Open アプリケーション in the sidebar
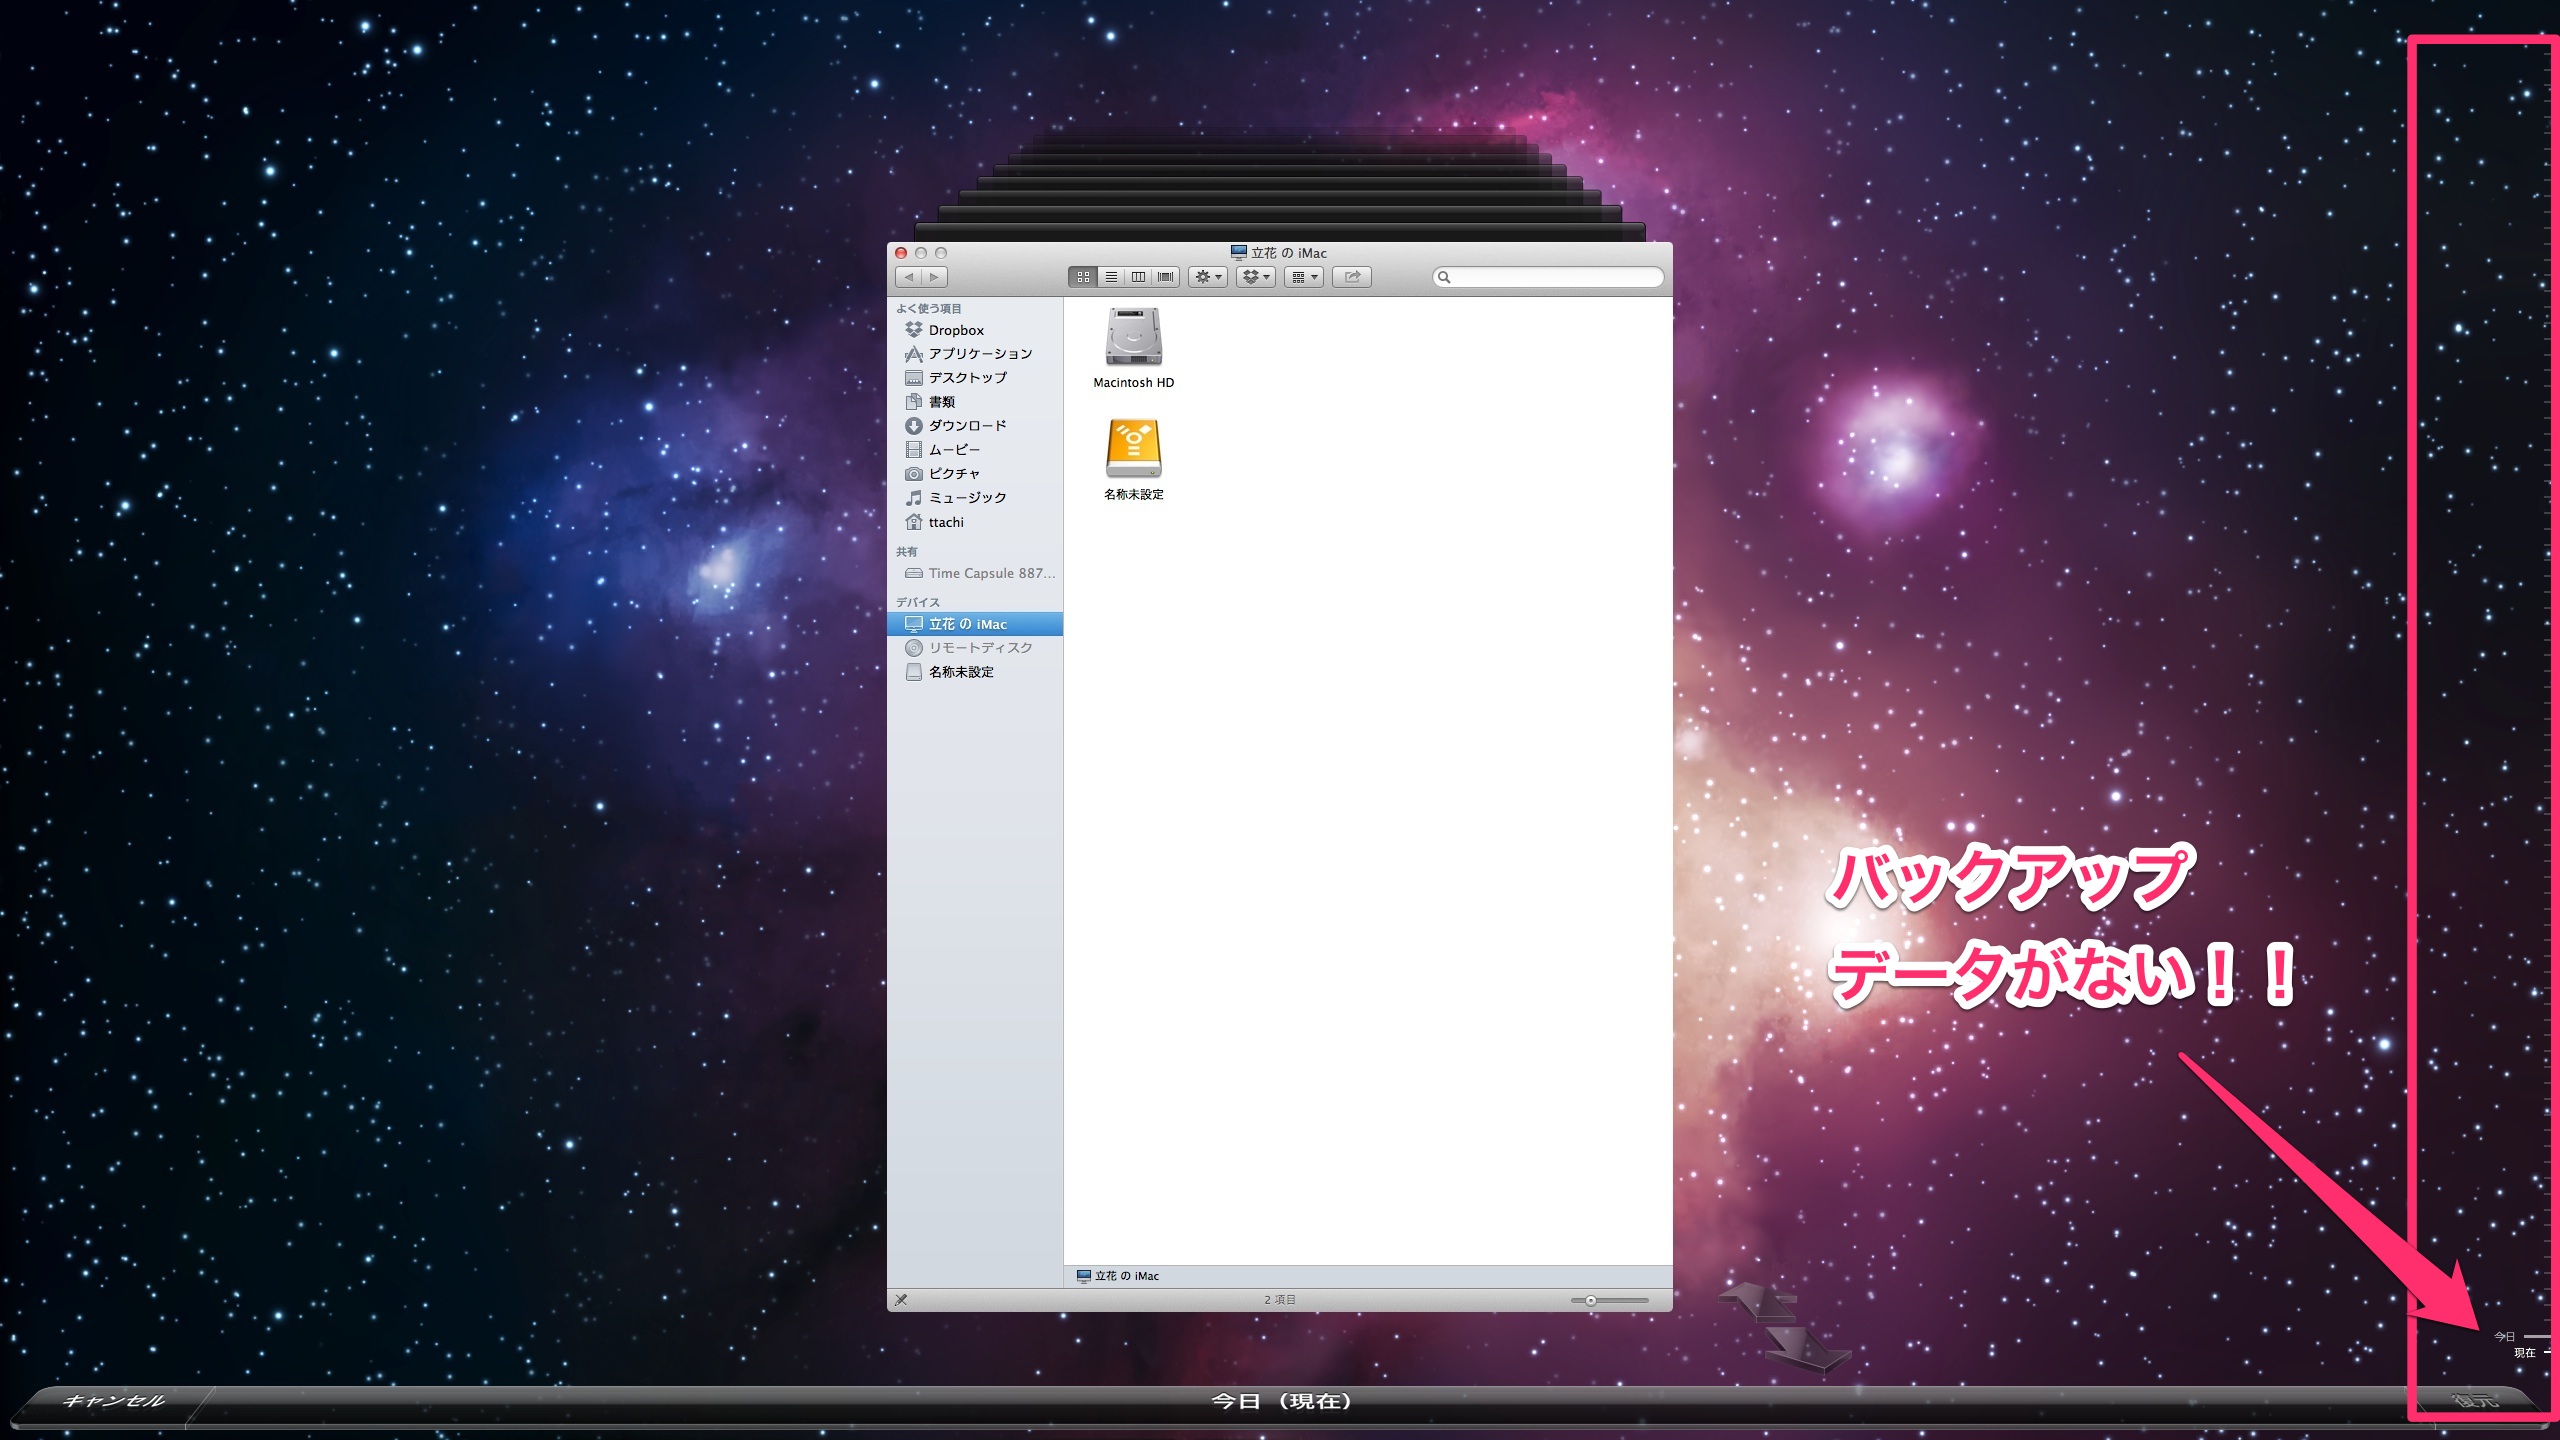 point(979,354)
